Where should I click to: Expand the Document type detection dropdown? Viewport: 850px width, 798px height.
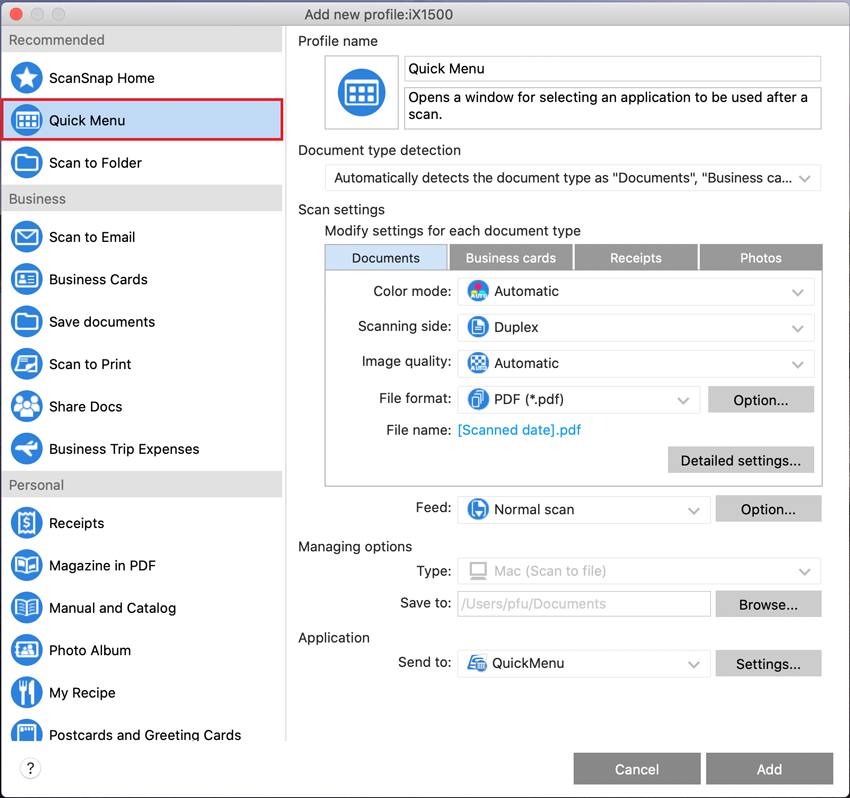[x=573, y=178]
